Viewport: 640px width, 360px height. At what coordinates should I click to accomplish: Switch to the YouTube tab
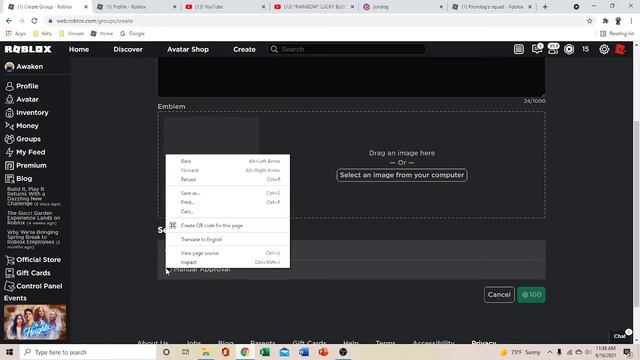tap(225, 7)
